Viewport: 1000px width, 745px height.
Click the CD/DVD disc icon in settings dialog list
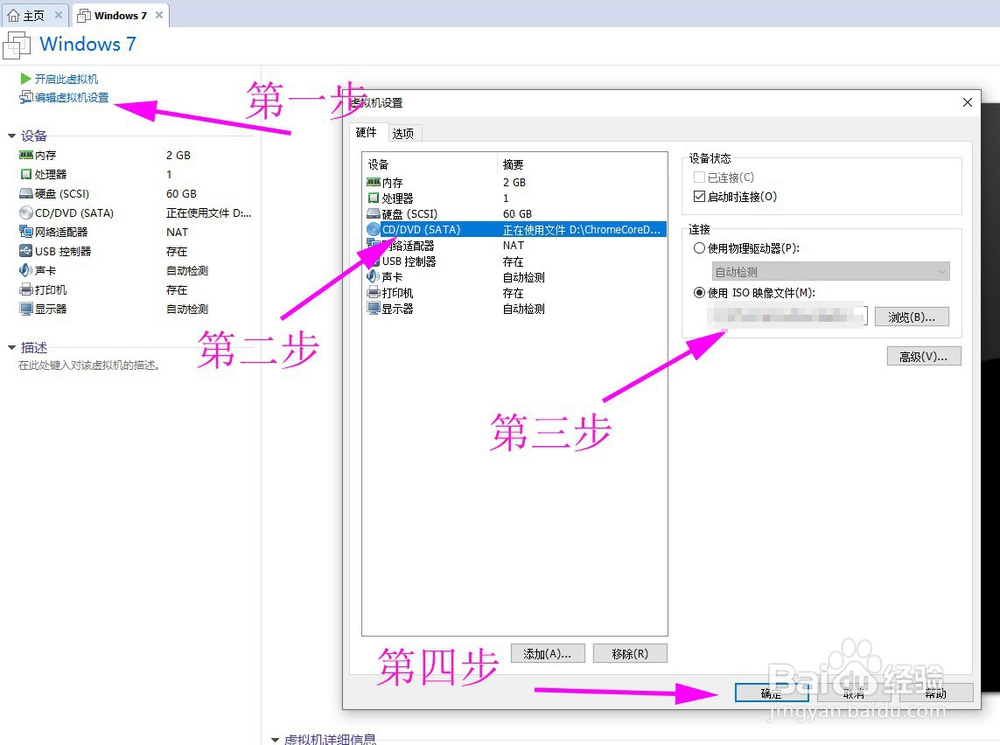click(x=374, y=230)
